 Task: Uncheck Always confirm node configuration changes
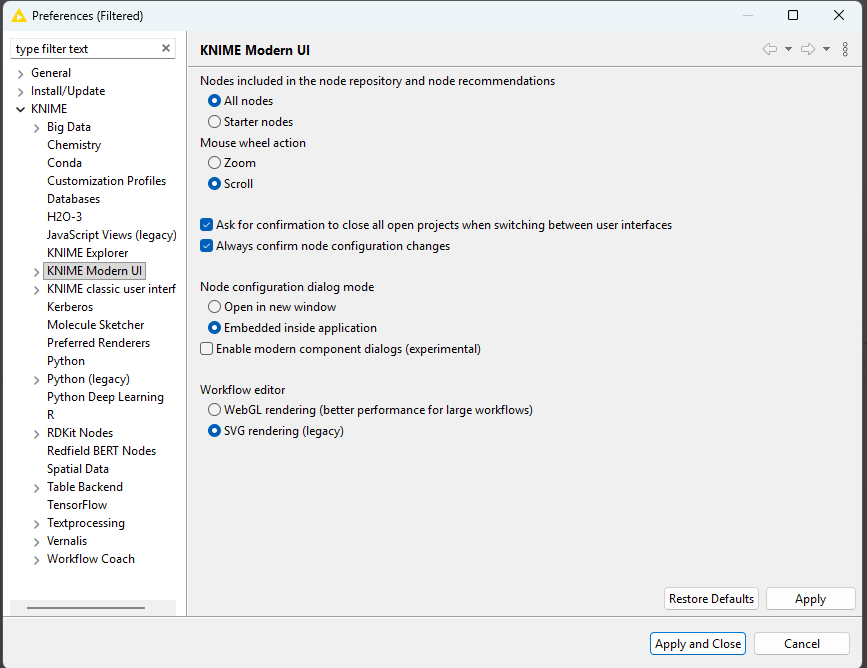[207, 246]
